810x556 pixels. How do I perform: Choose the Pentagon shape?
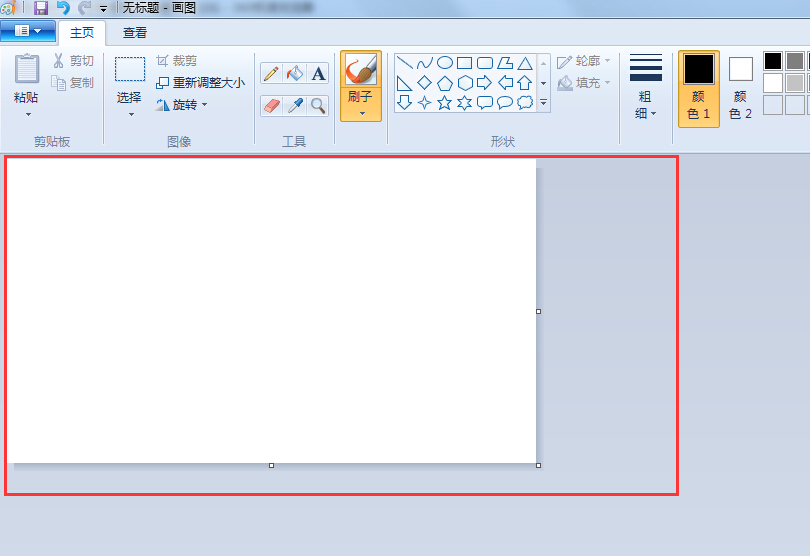[x=445, y=83]
